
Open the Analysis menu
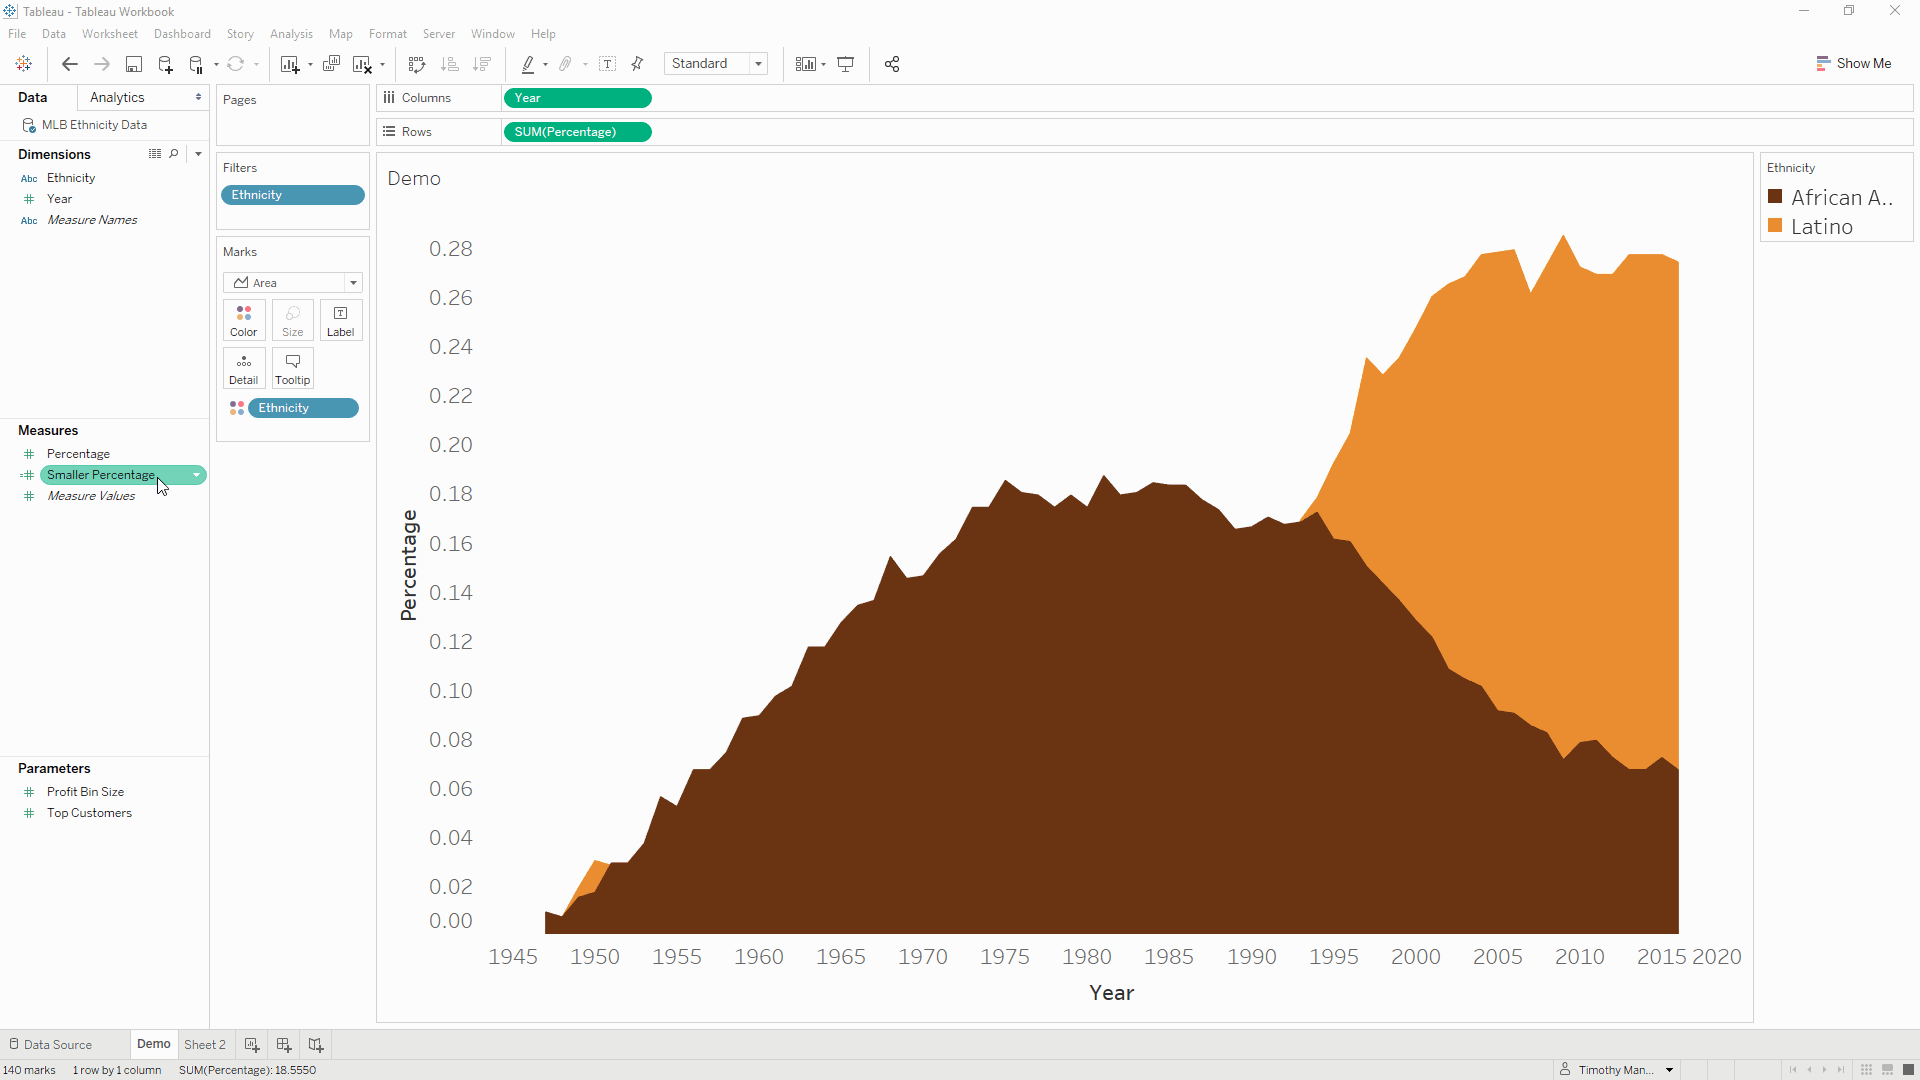(x=291, y=34)
